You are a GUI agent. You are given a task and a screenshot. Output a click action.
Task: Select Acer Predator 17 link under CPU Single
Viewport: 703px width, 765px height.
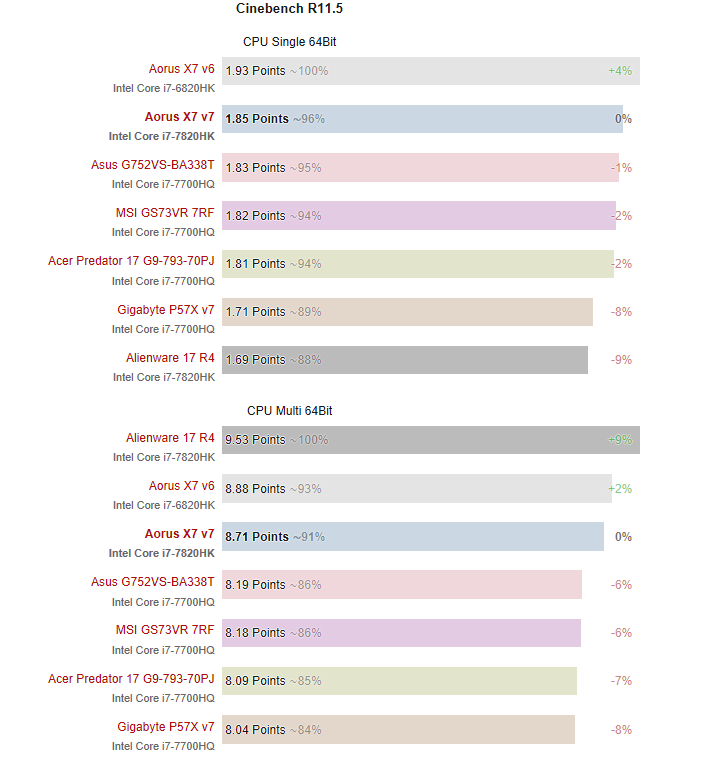(131, 261)
